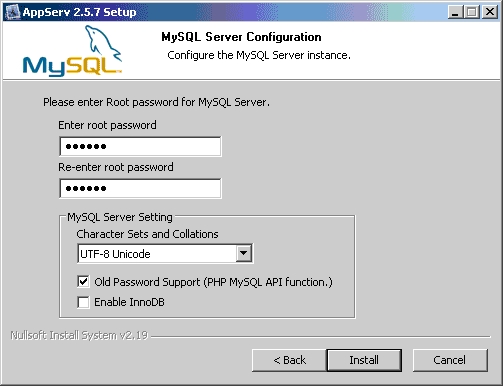The width and height of the screenshot is (503, 386).
Task: Select the UTF-8 Unicode combo box field
Action: click(165, 254)
